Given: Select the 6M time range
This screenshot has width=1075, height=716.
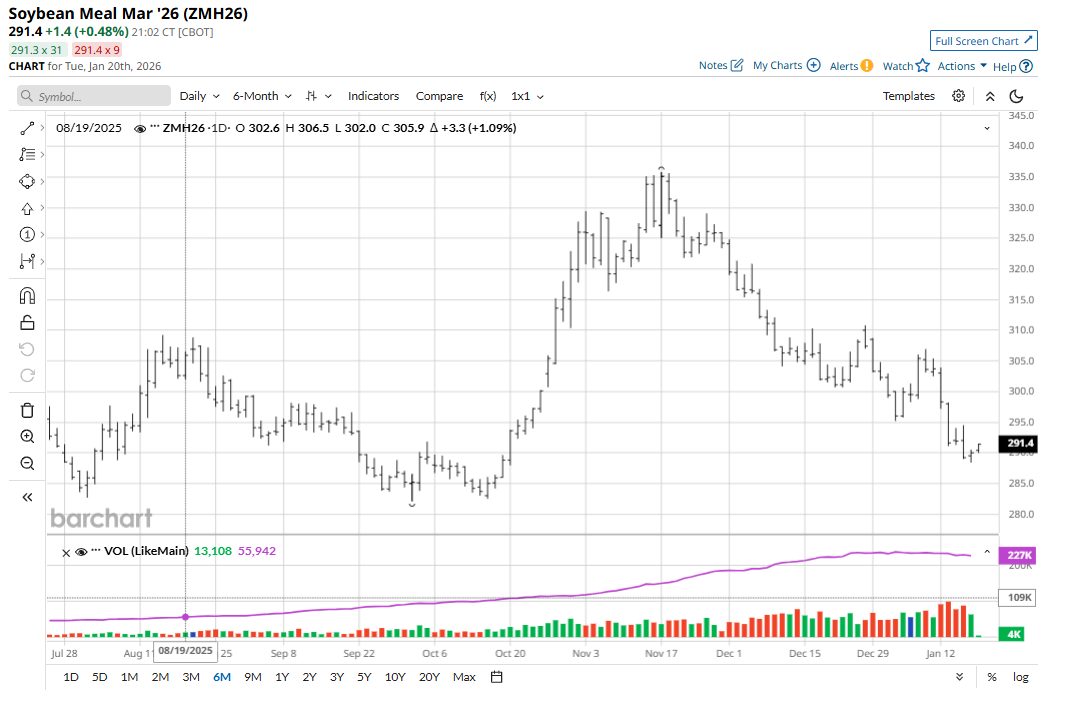Looking at the screenshot, I should (221, 678).
